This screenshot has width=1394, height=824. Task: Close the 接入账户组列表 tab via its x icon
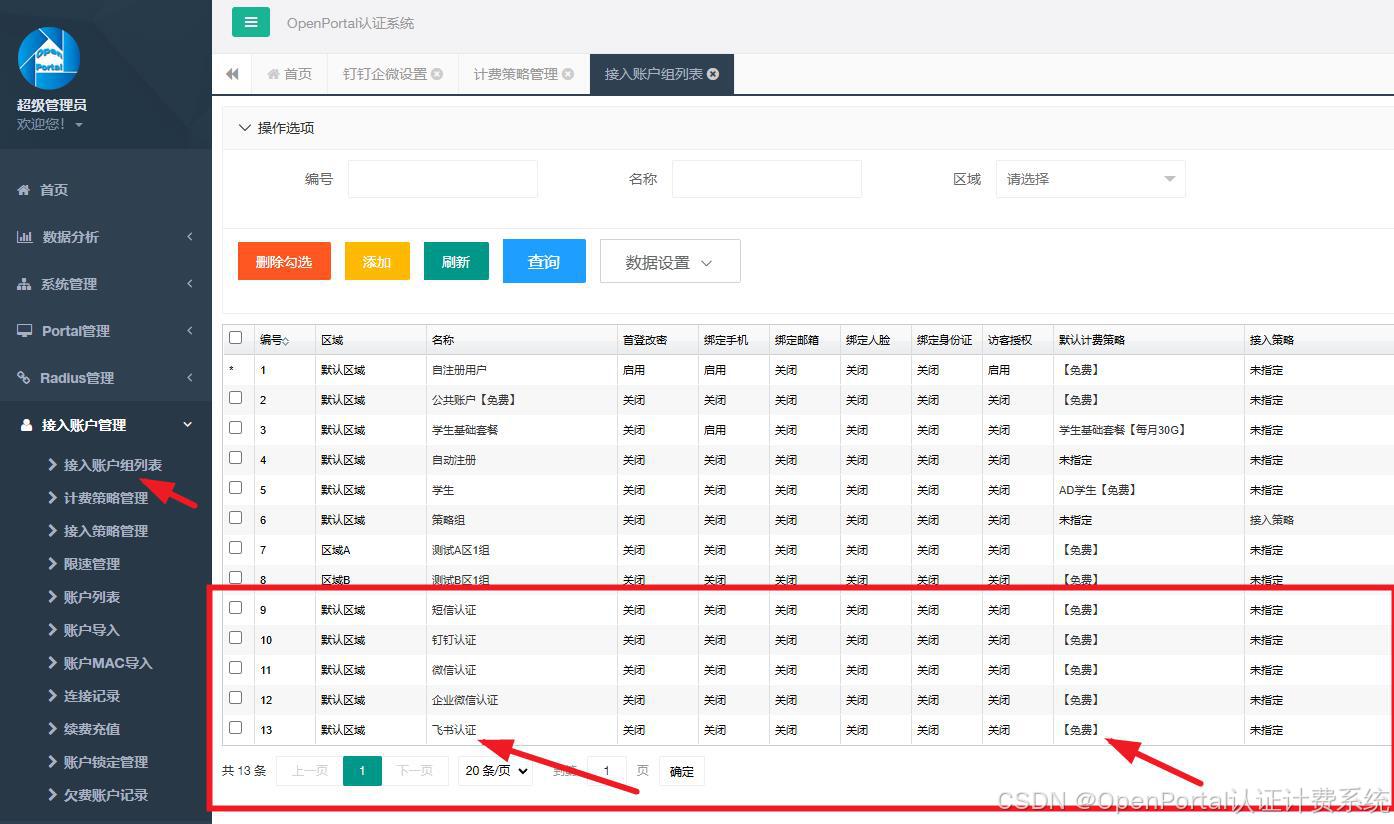point(713,74)
